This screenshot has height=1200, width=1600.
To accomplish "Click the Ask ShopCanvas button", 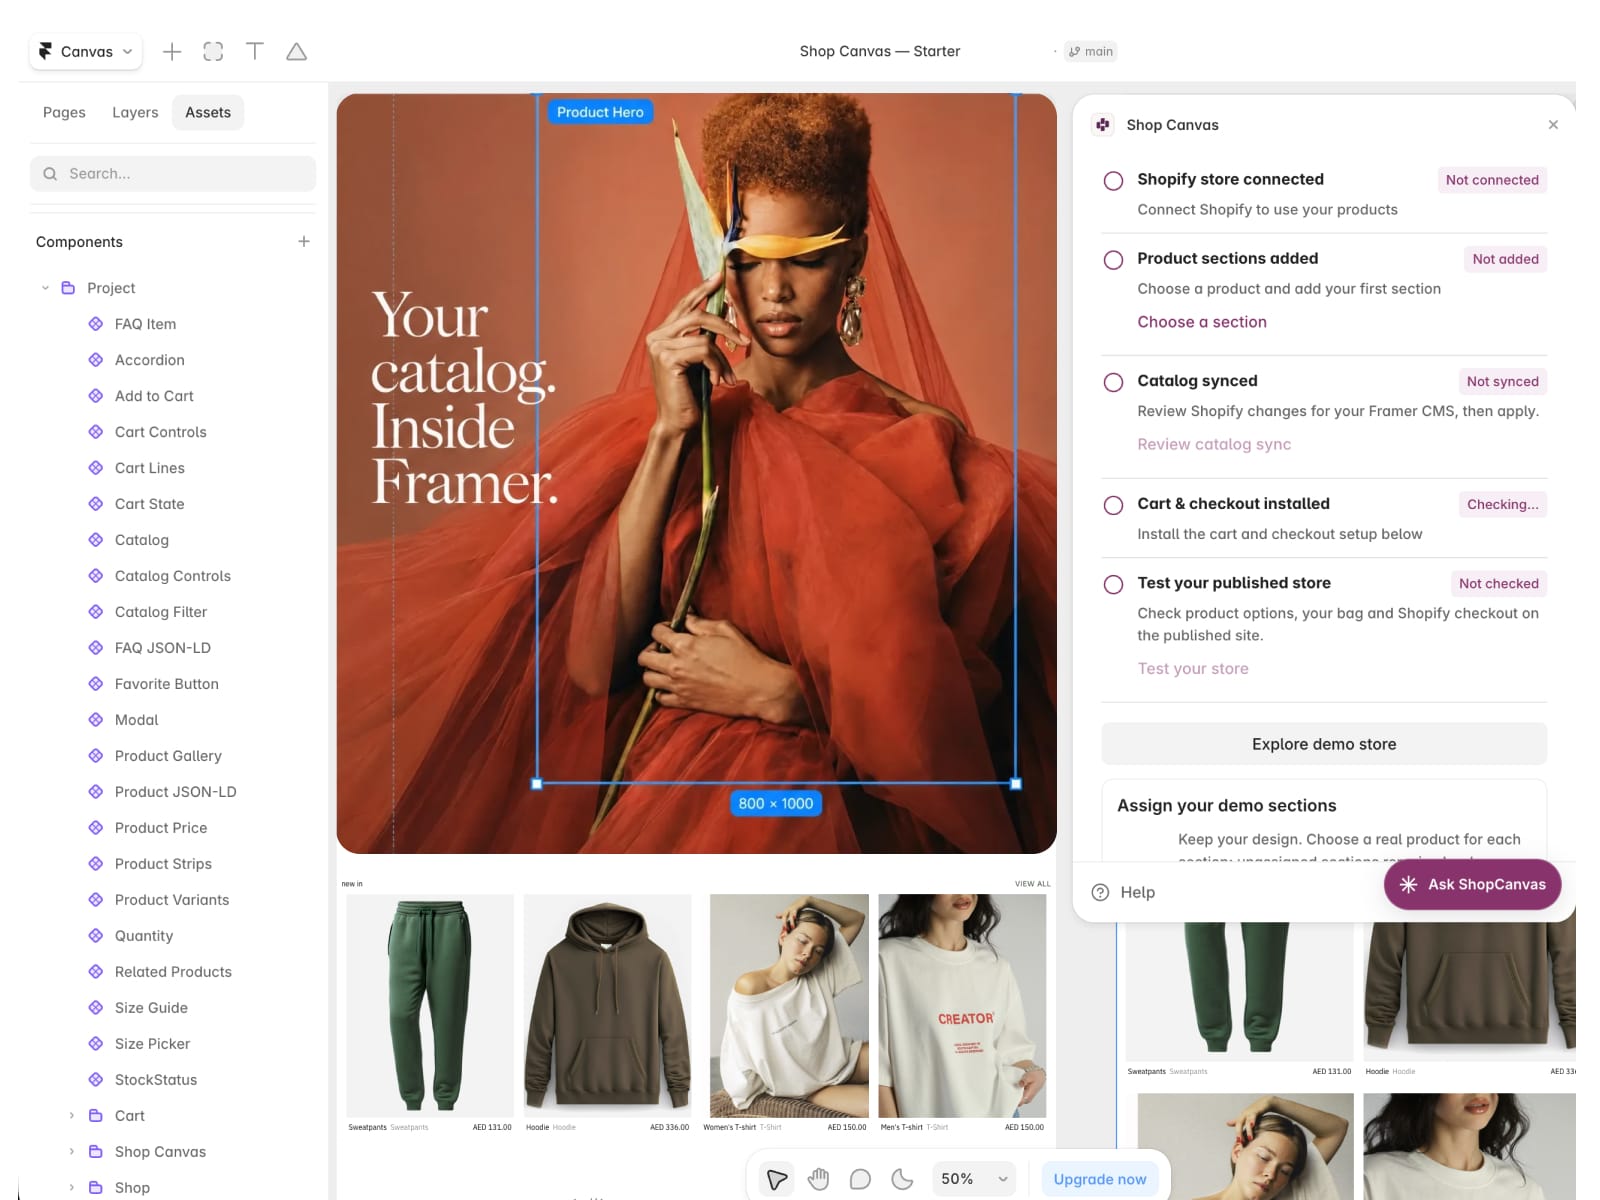I will pyautogui.click(x=1472, y=884).
